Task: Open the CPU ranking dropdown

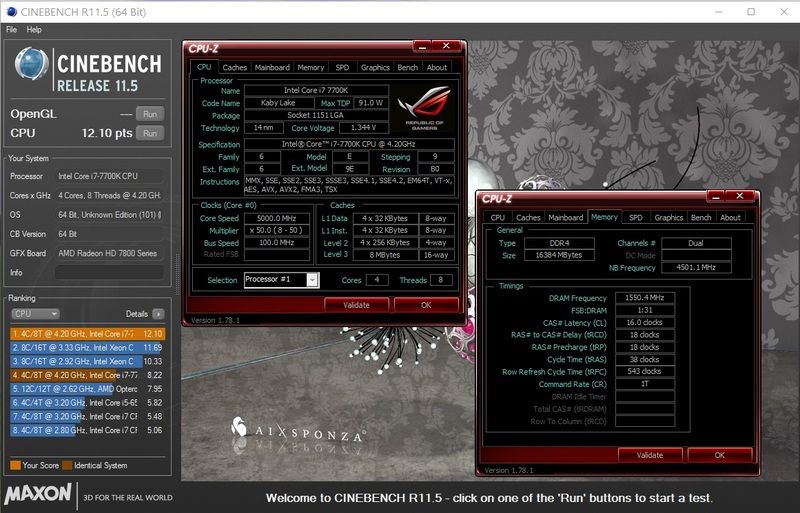Action: pos(35,314)
